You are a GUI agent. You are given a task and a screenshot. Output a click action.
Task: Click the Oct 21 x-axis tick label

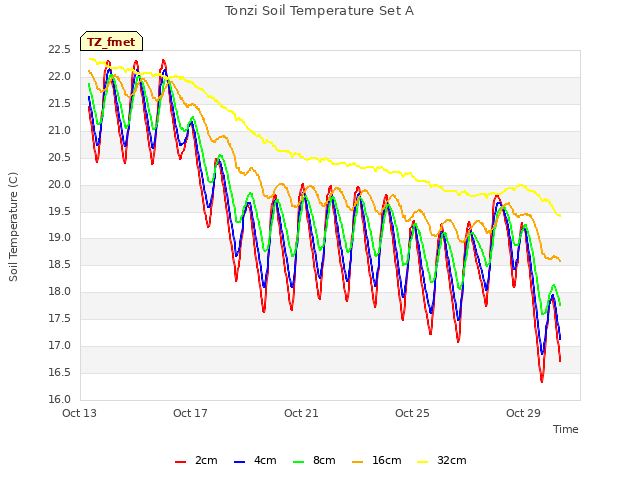click(x=301, y=413)
